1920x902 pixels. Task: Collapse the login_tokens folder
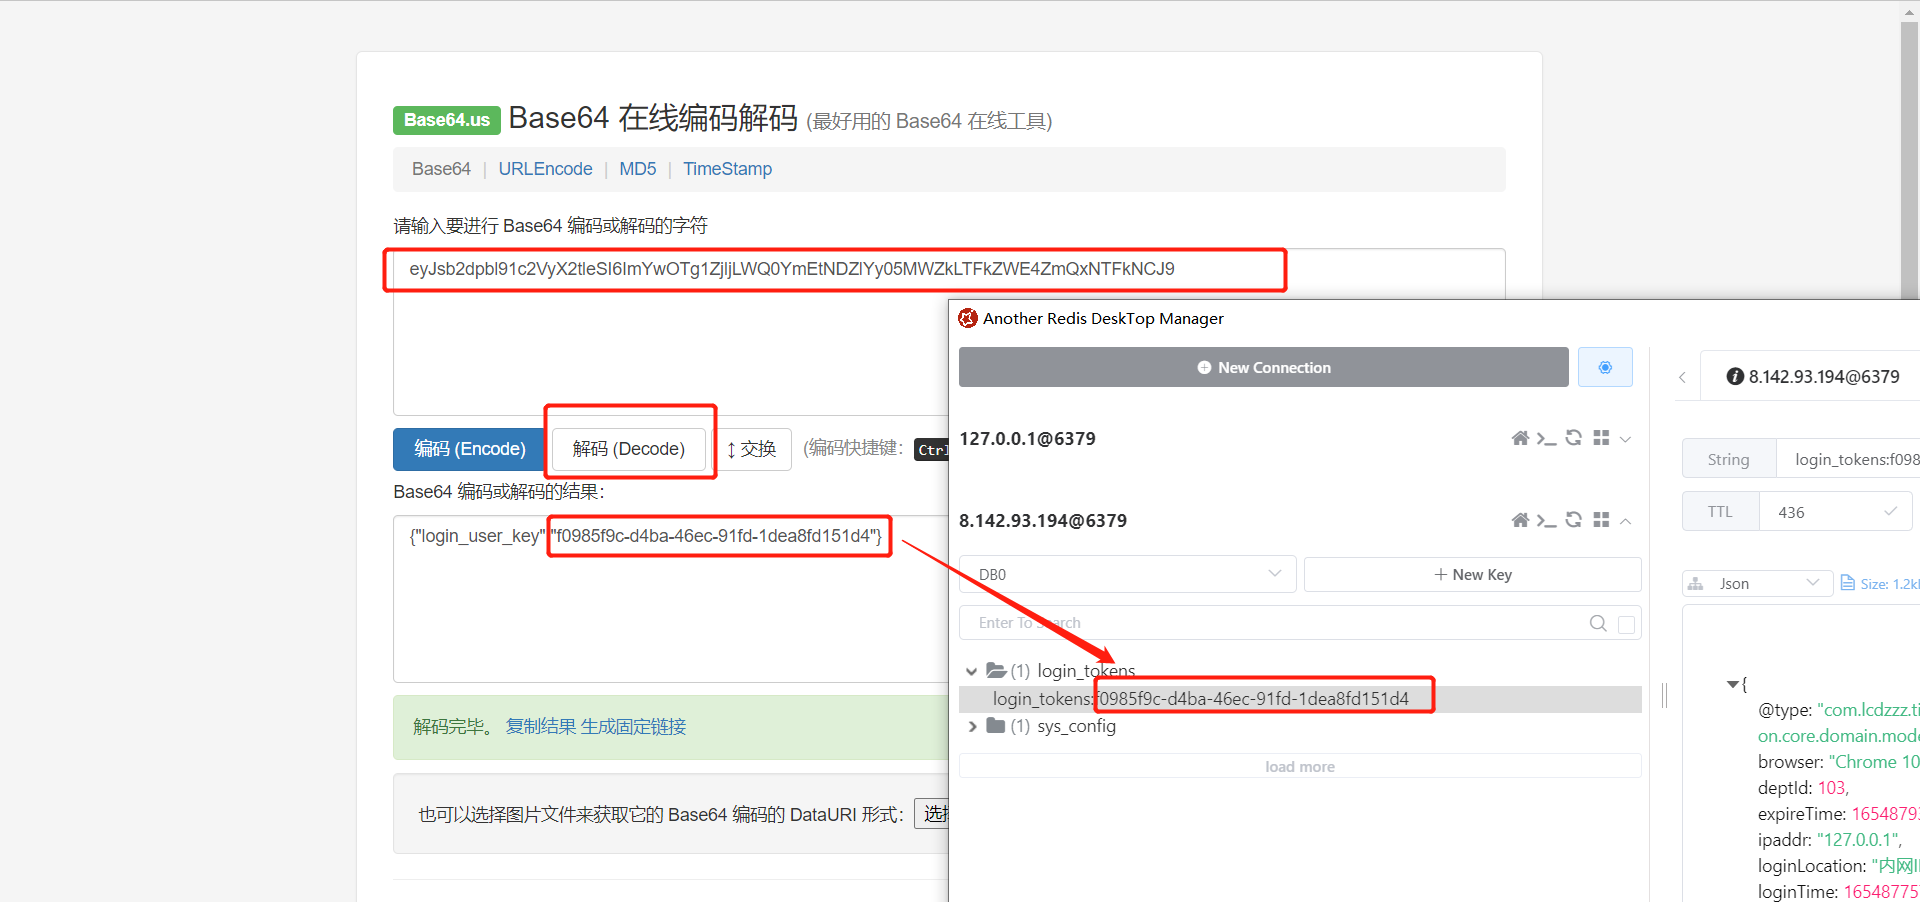[x=971, y=671]
